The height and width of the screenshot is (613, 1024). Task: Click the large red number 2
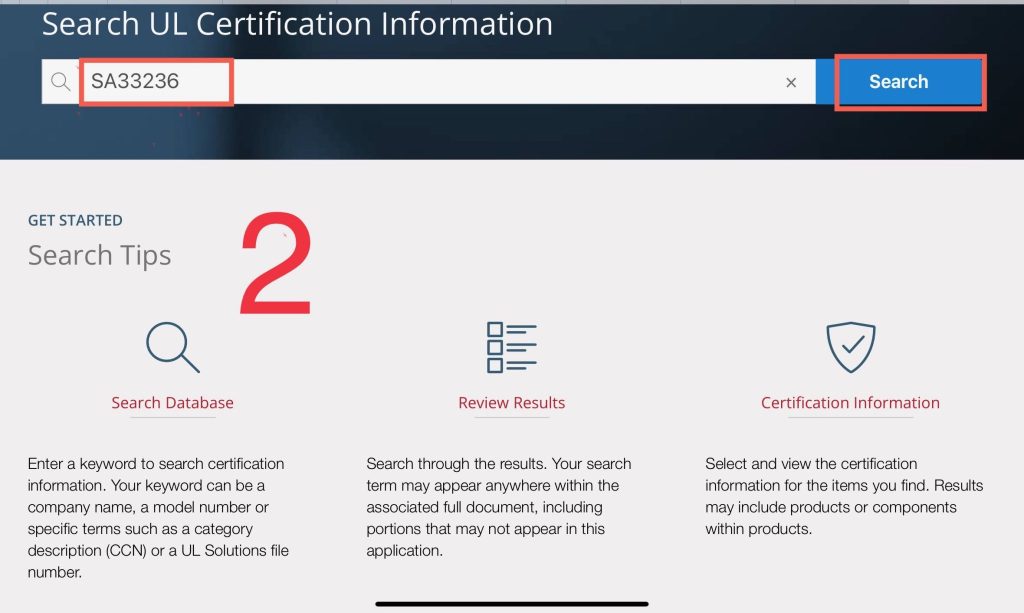point(275,265)
